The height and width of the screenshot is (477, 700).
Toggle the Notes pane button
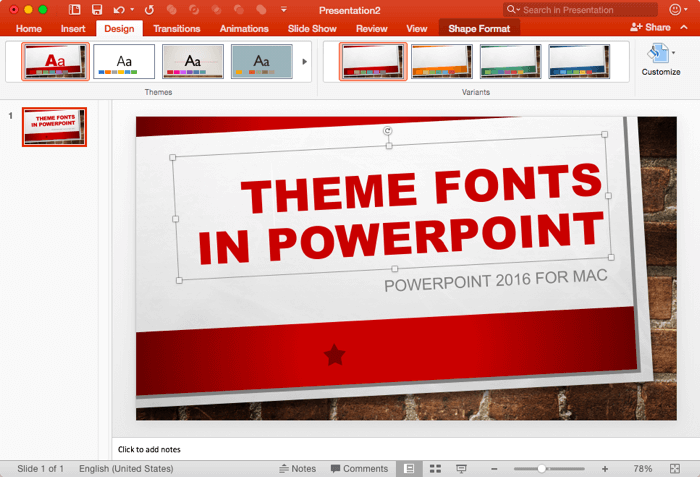[x=297, y=469]
